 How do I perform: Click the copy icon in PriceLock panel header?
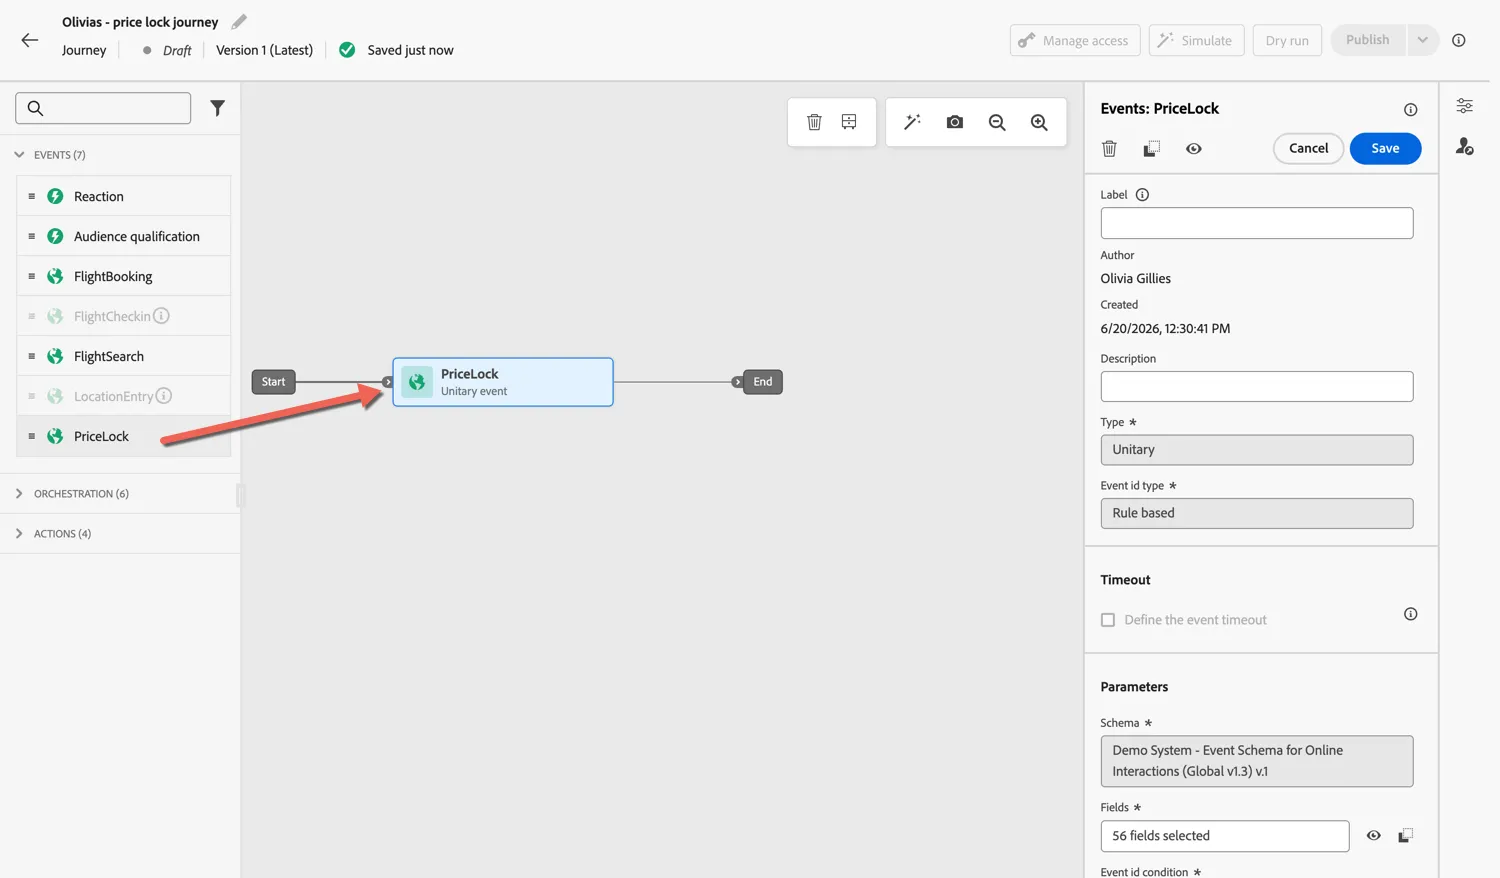[x=1151, y=148]
